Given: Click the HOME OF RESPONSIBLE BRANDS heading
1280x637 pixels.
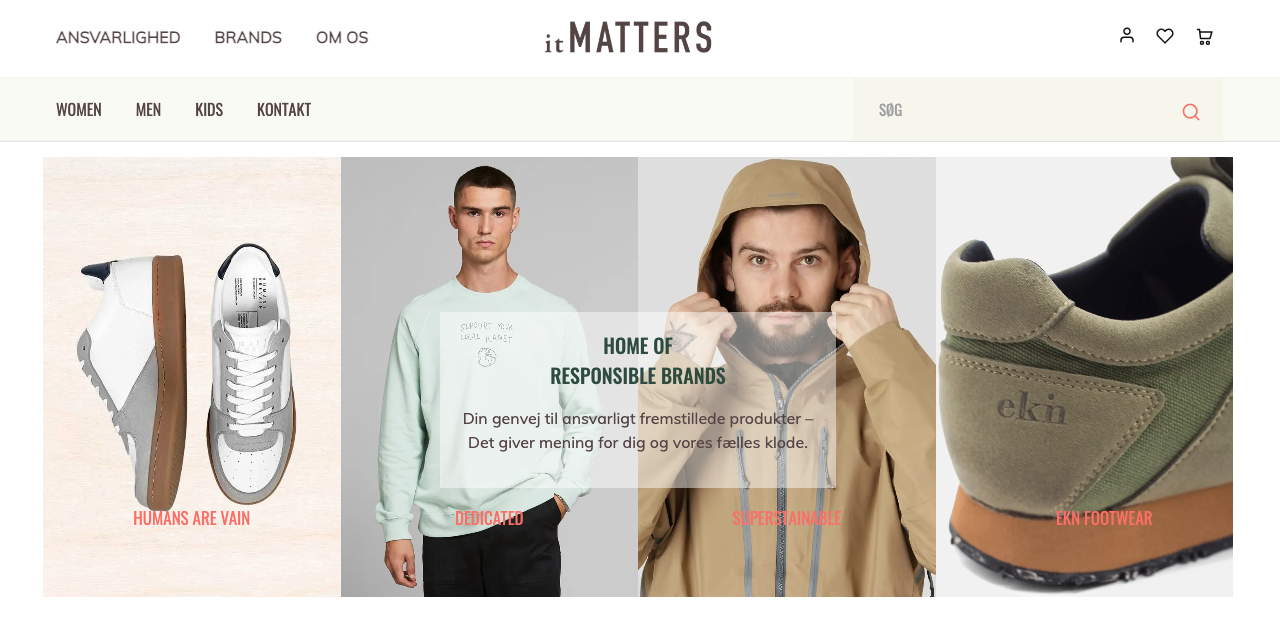Looking at the screenshot, I should (638, 361).
